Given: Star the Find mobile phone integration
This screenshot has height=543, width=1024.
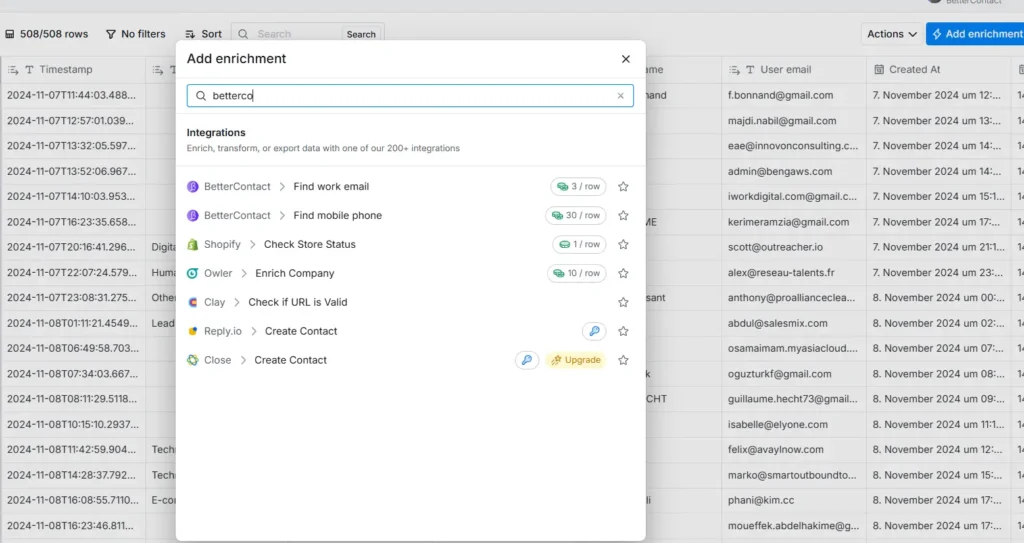Looking at the screenshot, I should pyautogui.click(x=623, y=216).
